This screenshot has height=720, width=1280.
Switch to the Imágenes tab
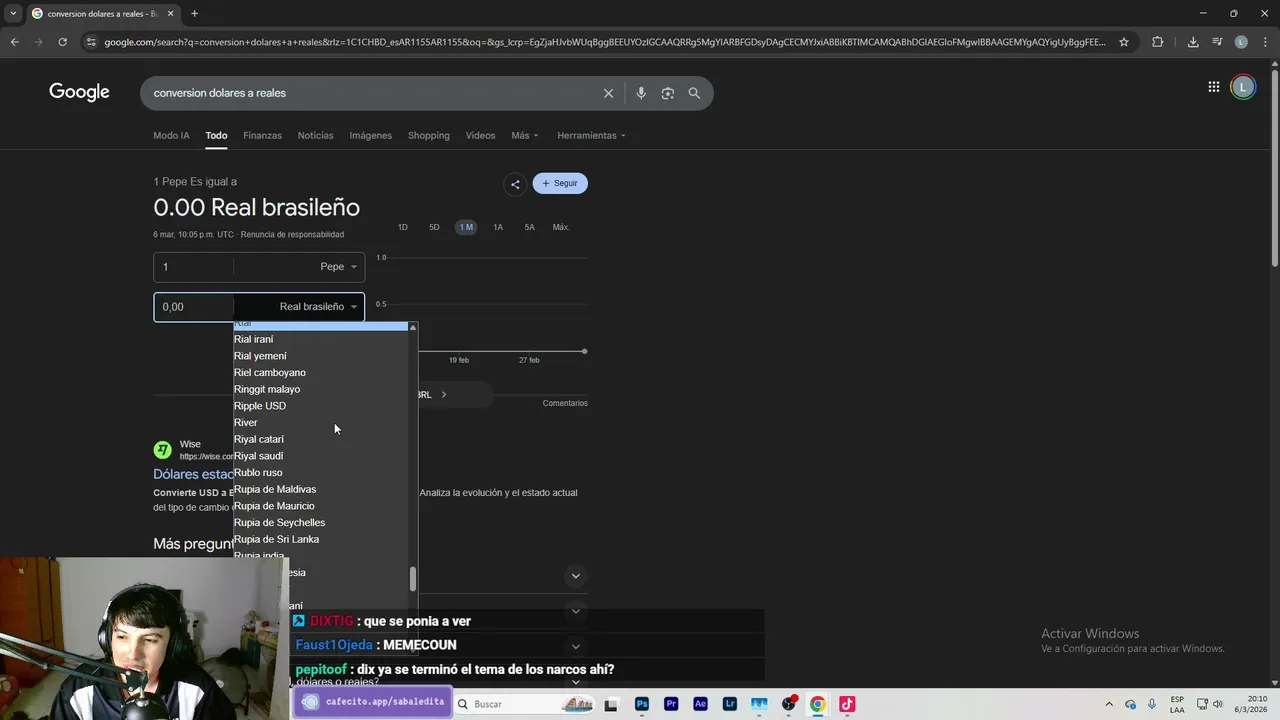[x=370, y=135]
